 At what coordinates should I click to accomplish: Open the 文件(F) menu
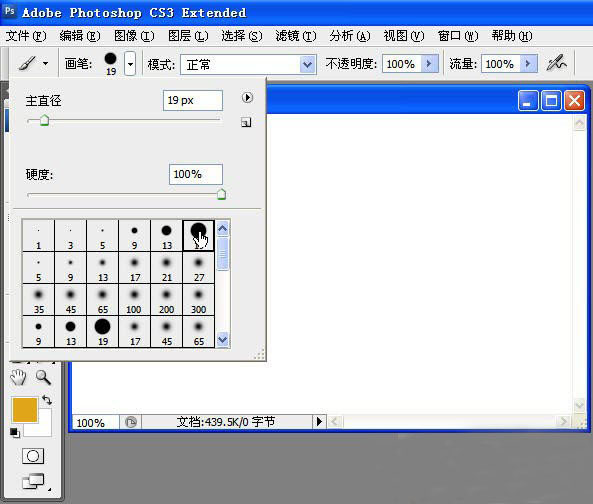click(26, 36)
